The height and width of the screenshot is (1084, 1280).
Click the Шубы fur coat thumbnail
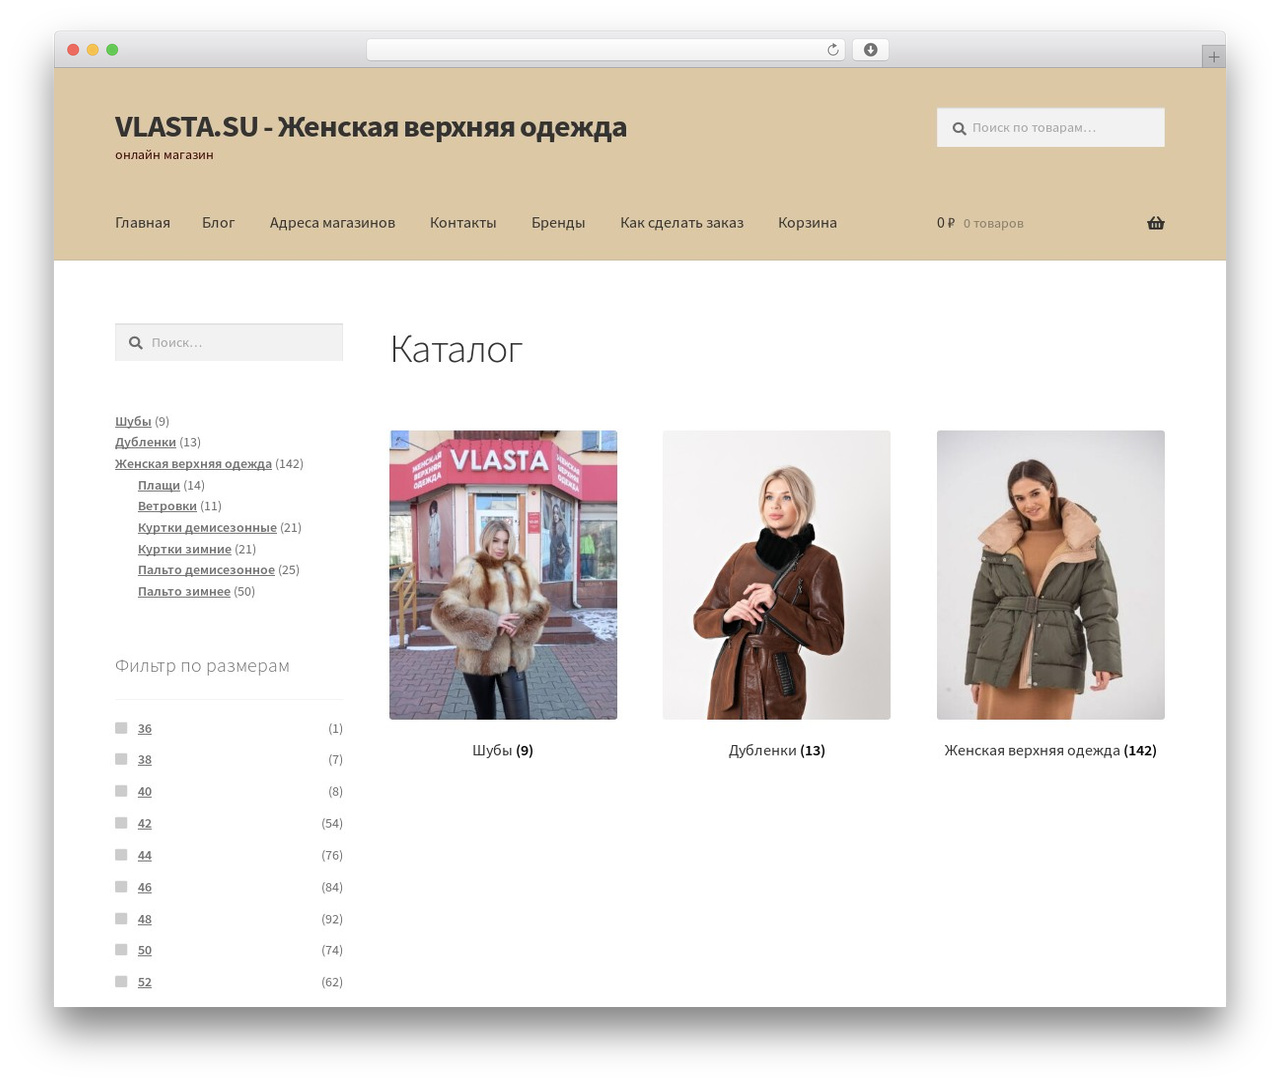coord(503,575)
